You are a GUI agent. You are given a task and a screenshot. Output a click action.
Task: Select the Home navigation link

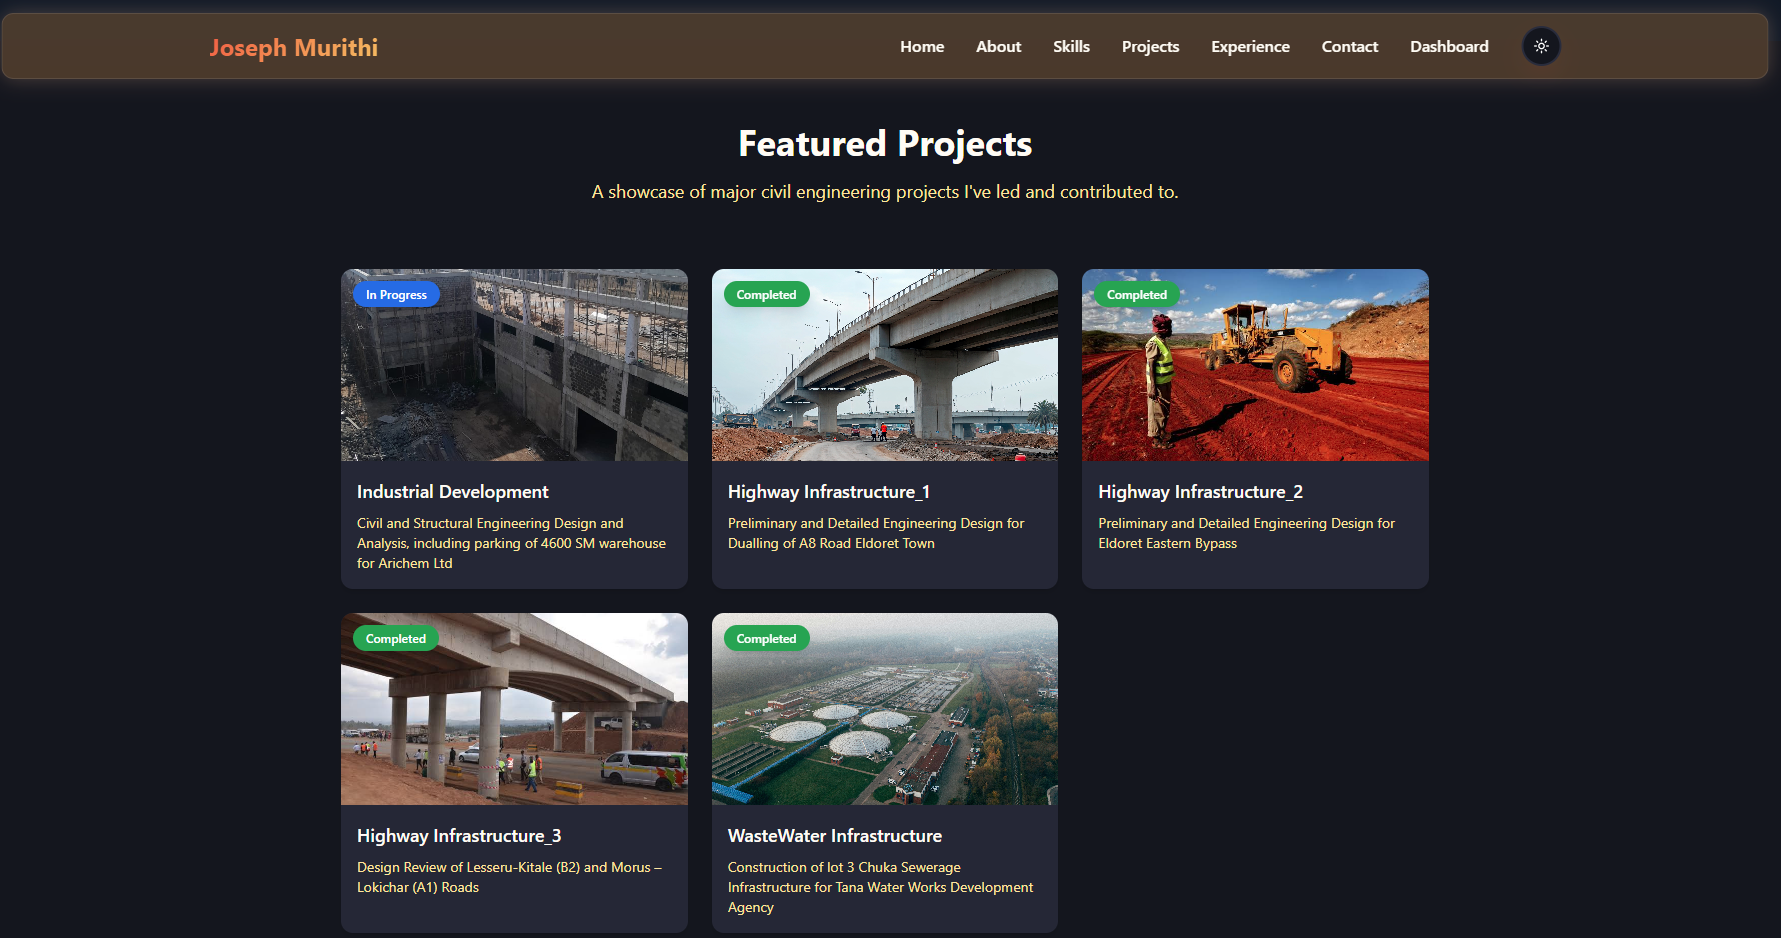[x=921, y=46]
